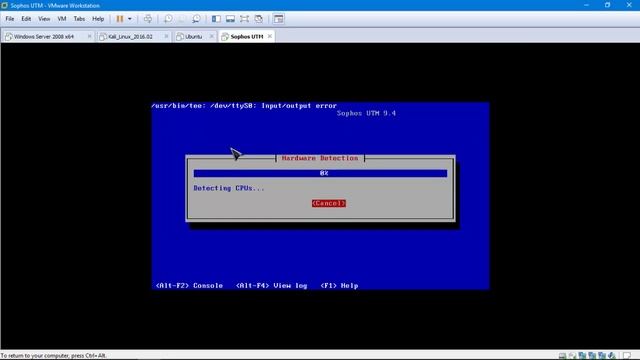Open the File menu

tap(10, 19)
